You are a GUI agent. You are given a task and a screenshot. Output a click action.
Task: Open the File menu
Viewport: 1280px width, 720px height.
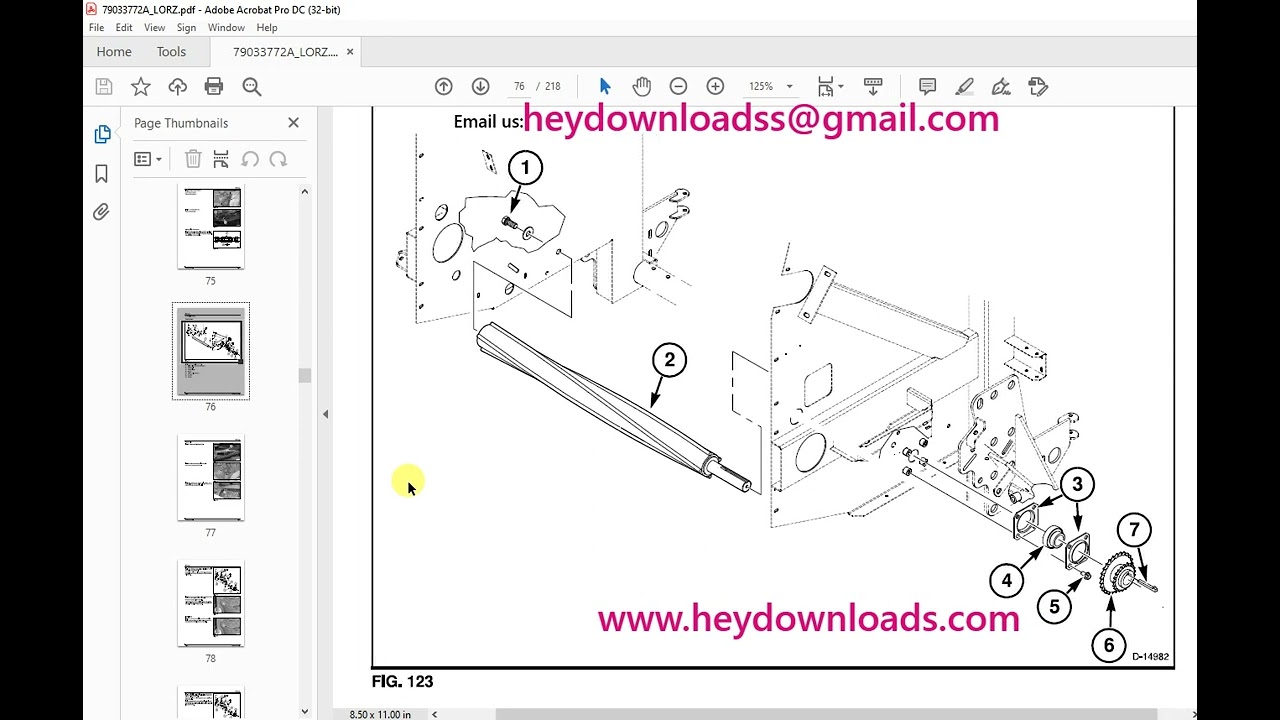pos(96,28)
